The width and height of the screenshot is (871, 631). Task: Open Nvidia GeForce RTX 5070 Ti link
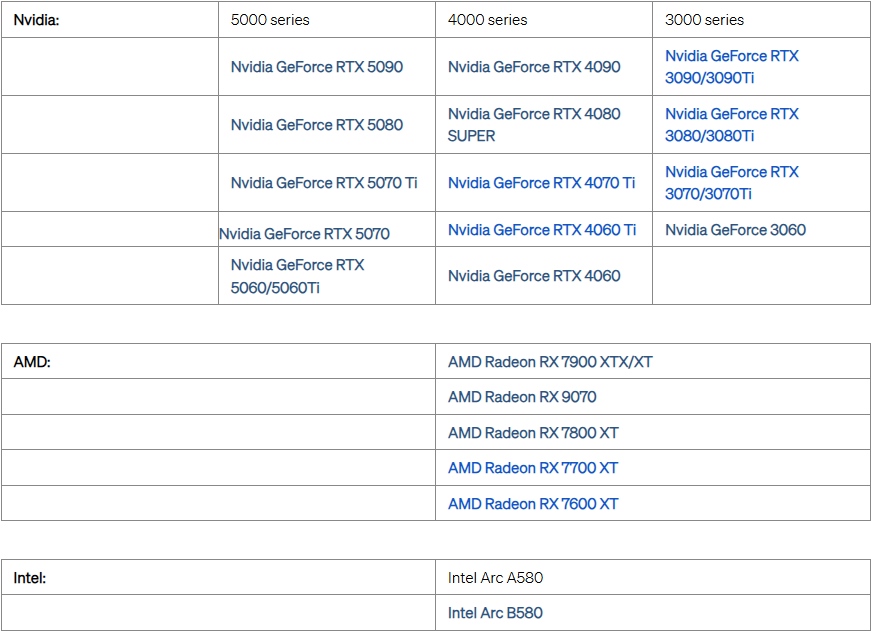click(x=324, y=183)
